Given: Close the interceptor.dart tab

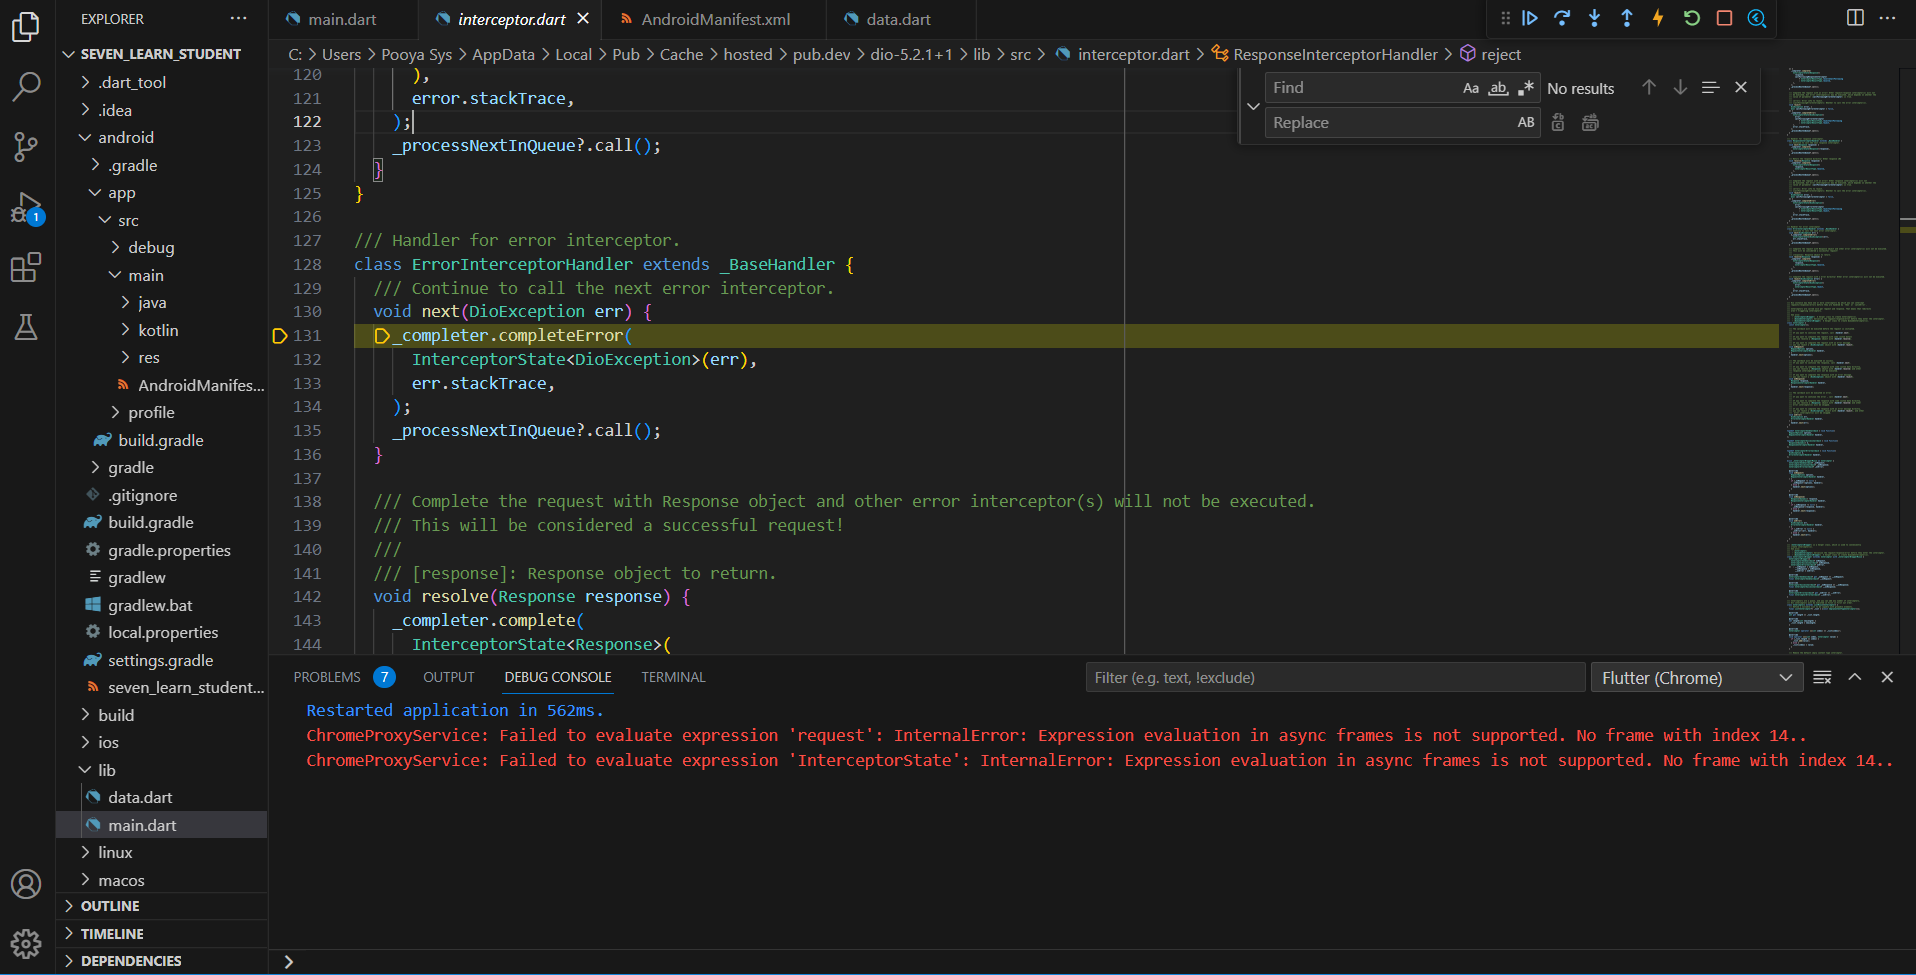Looking at the screenshot, I should pyautogui.click(x=583, y=19).
